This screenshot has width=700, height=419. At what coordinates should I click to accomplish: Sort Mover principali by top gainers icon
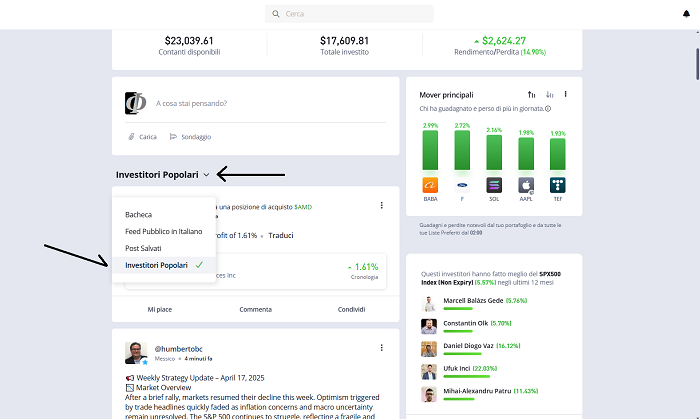531,95
